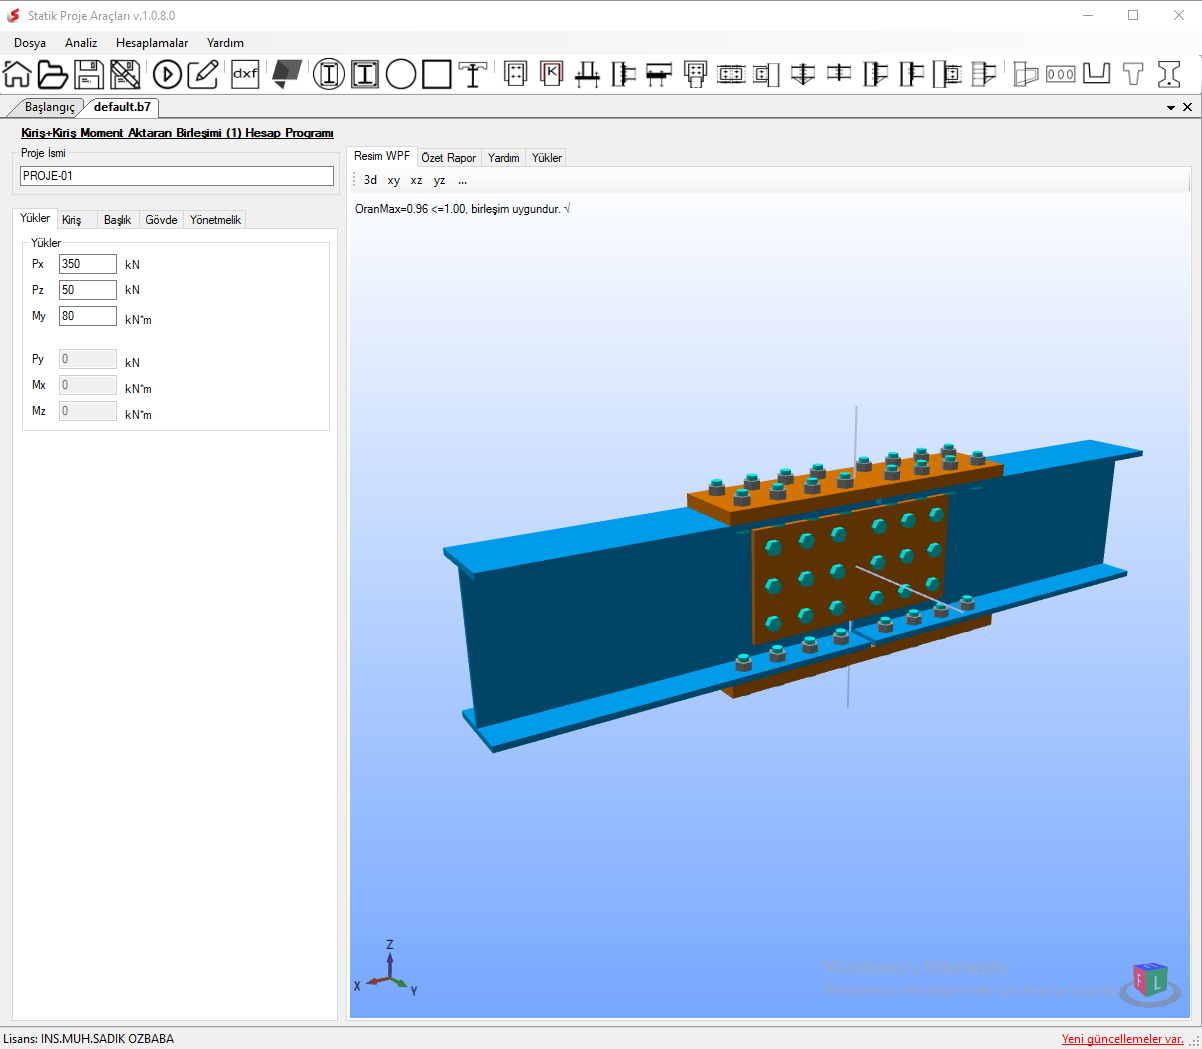Choose the empty square section icon

tap(437, 74)
